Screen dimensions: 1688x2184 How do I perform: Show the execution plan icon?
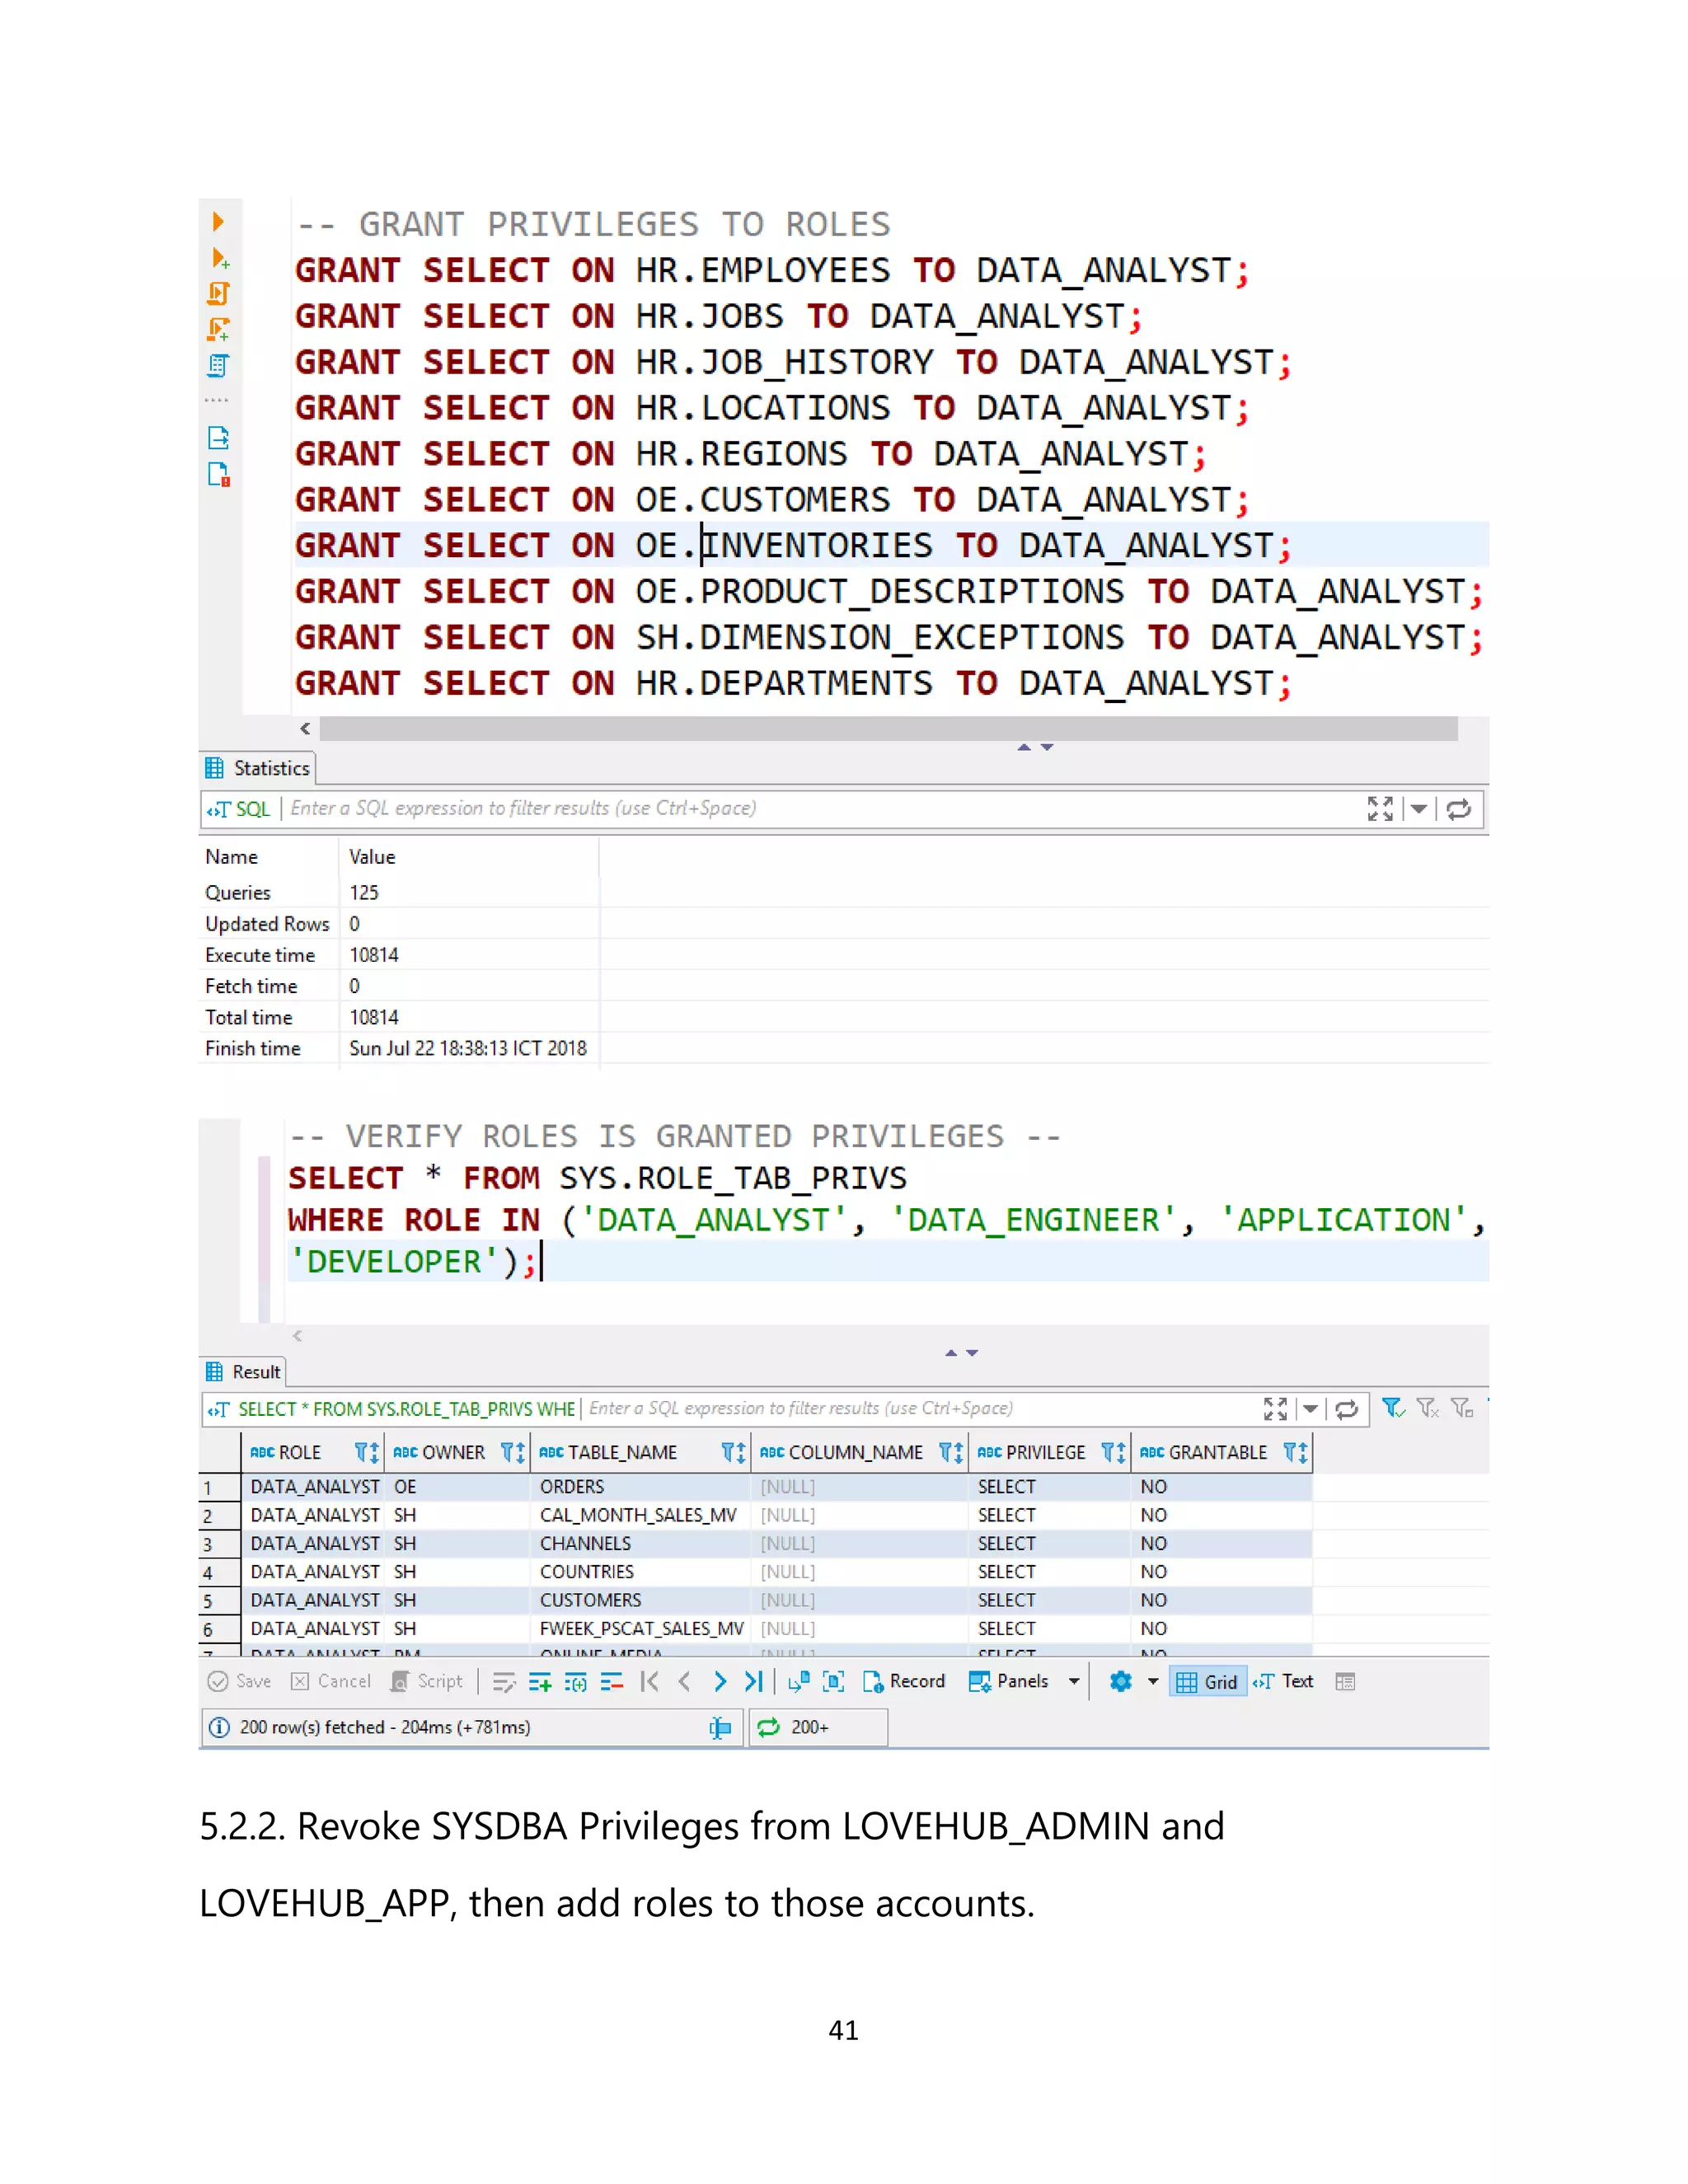[x=219, y=365]
